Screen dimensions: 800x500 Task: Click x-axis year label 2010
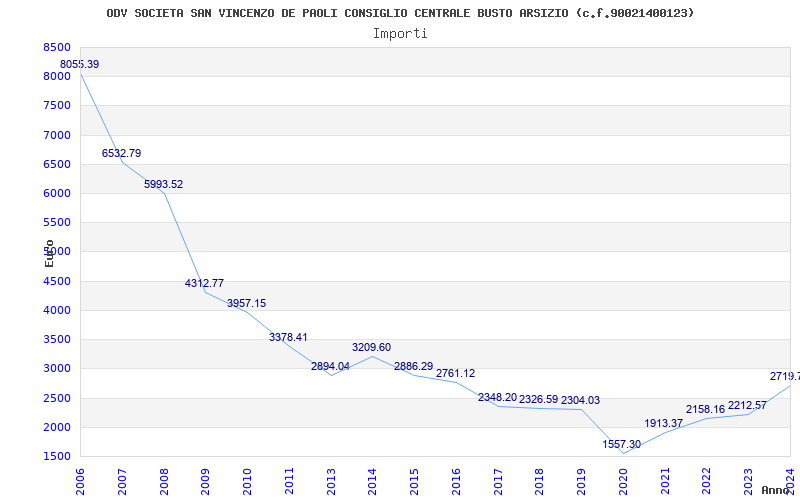point(247,482)
